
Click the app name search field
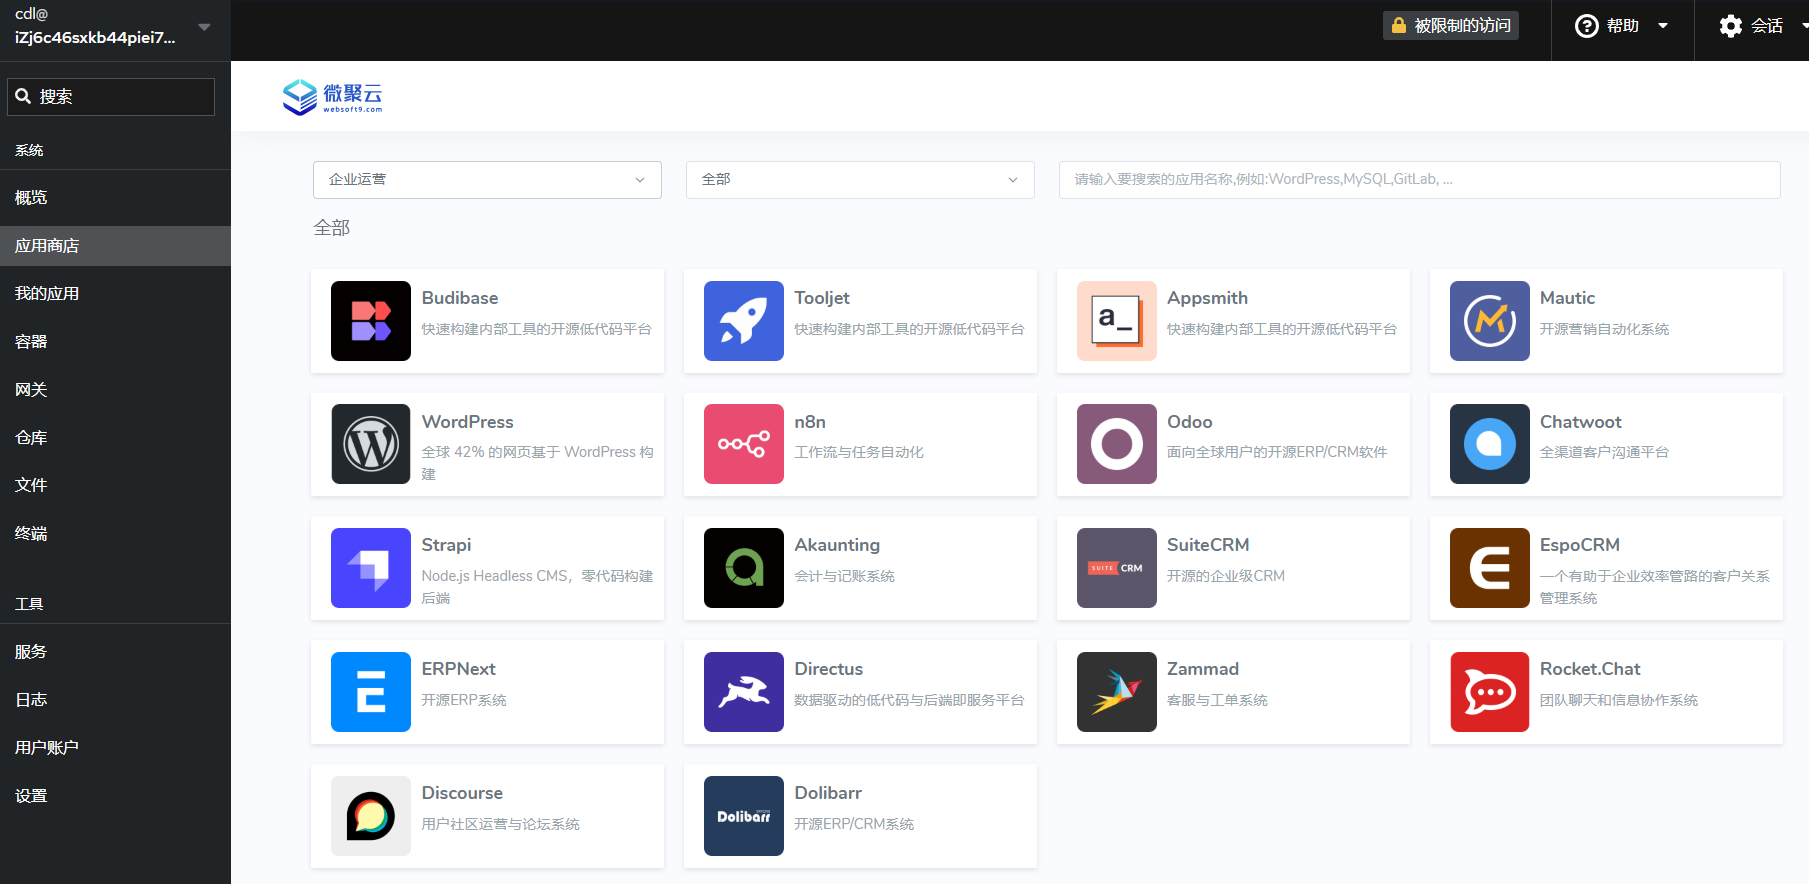(x=1419, y=180)
